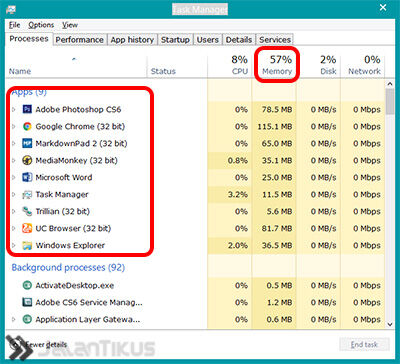
Task: Expand the Trillian row
Action: coord(14,211)
